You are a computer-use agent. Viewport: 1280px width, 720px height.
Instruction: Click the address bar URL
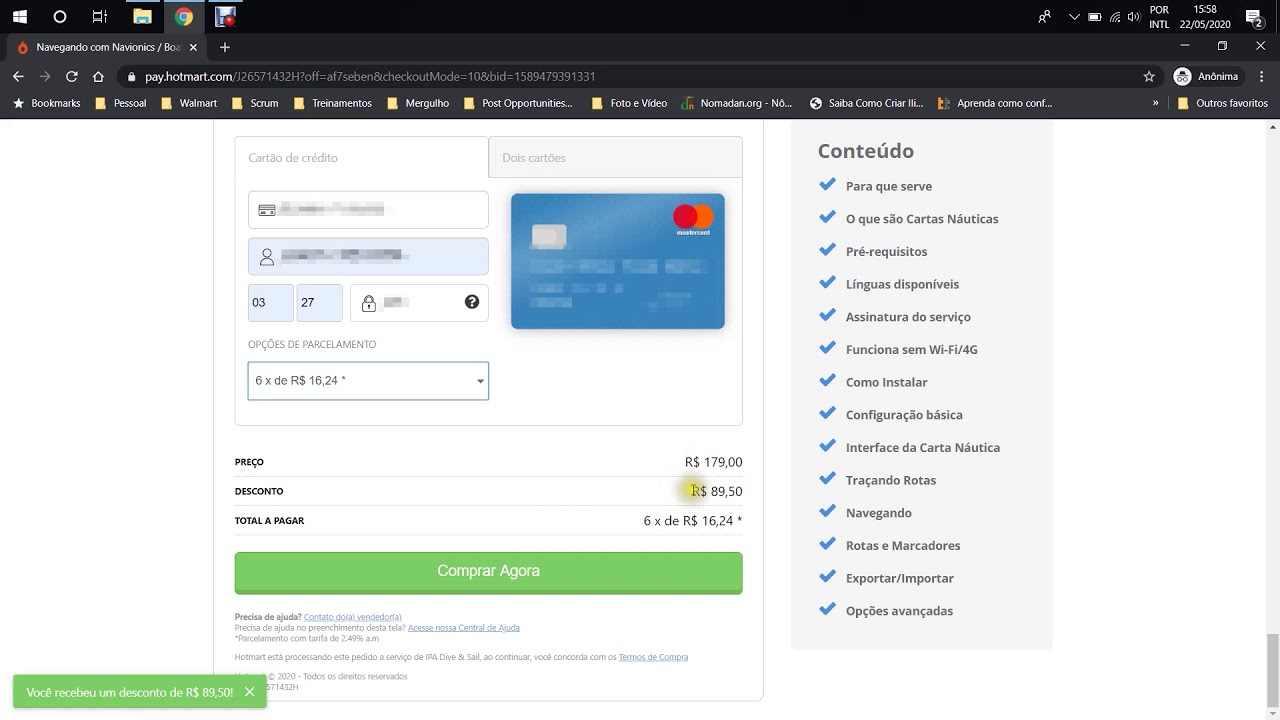click(x=370, y=76)
